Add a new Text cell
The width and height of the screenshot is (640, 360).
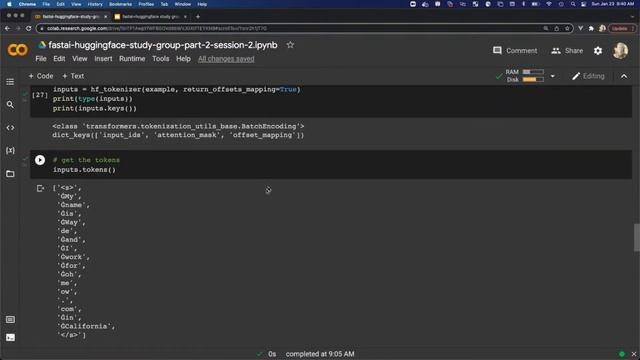click(x=73, y=76)
